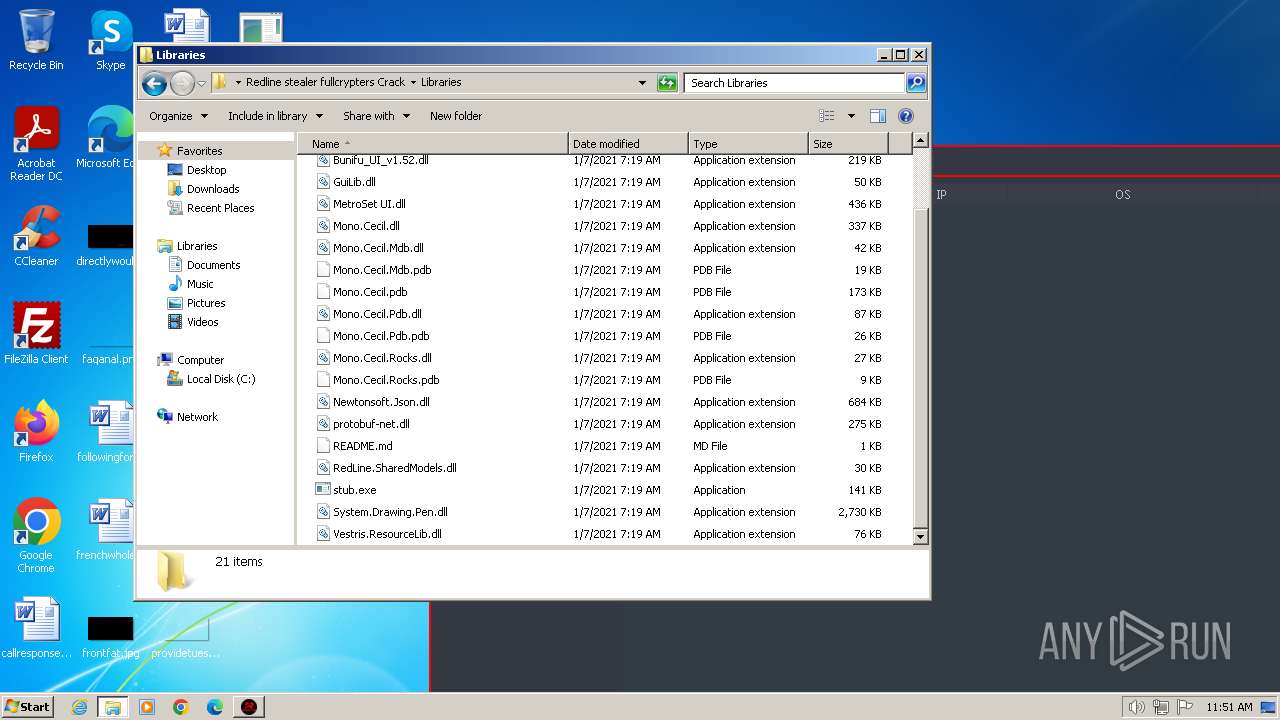1280x720 pixels.
Task: Sort files by Date modified column
Action: click(628, 144)
